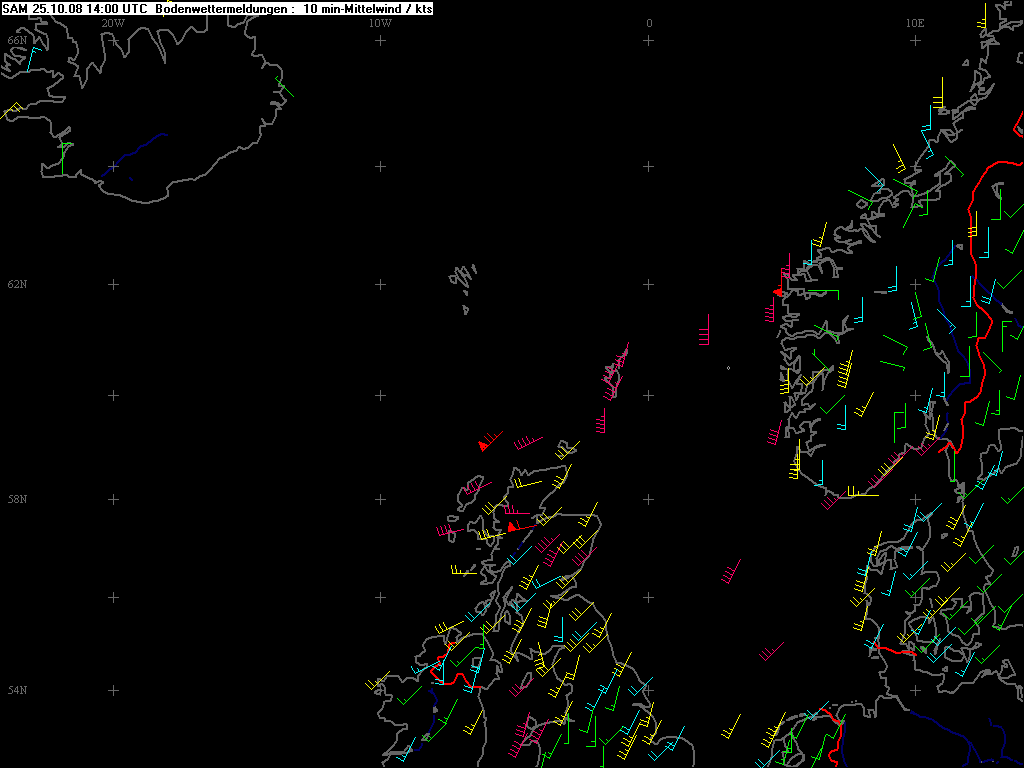Click the 10W longitude label

(x=380, y=23)
